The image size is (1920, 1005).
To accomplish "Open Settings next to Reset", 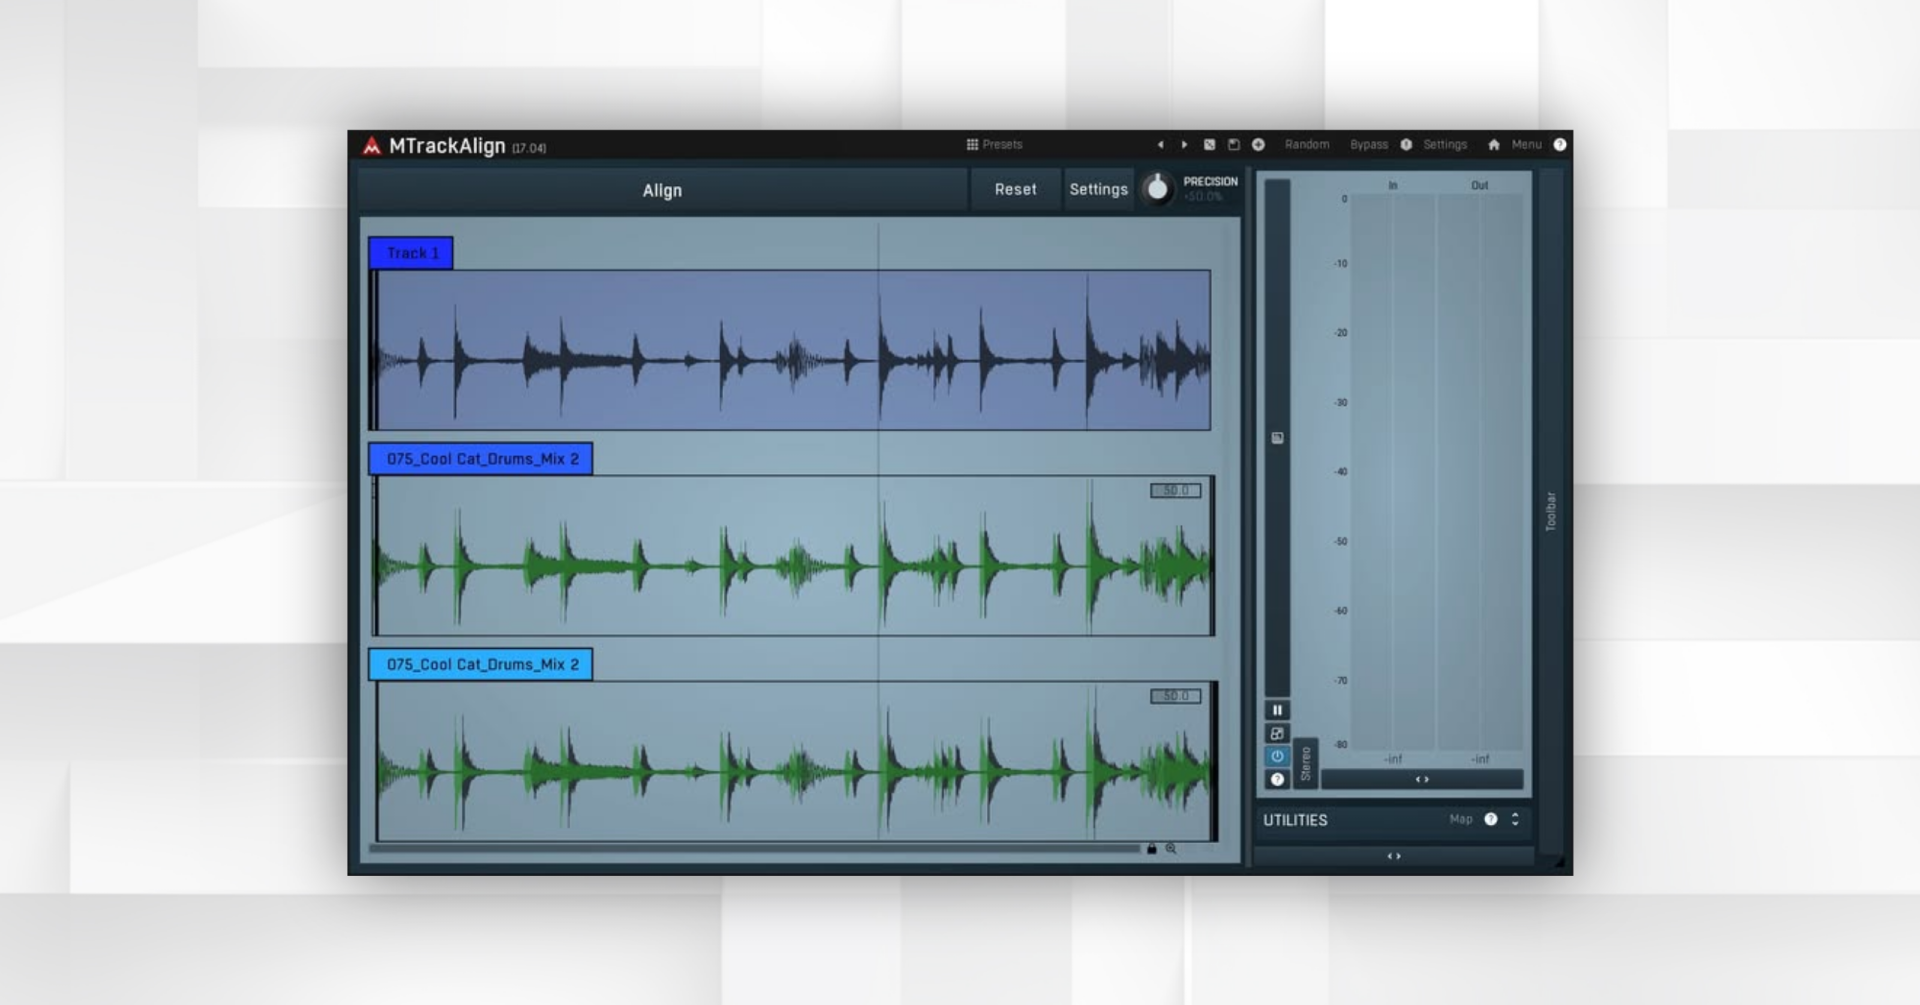I will (1098, 189).
